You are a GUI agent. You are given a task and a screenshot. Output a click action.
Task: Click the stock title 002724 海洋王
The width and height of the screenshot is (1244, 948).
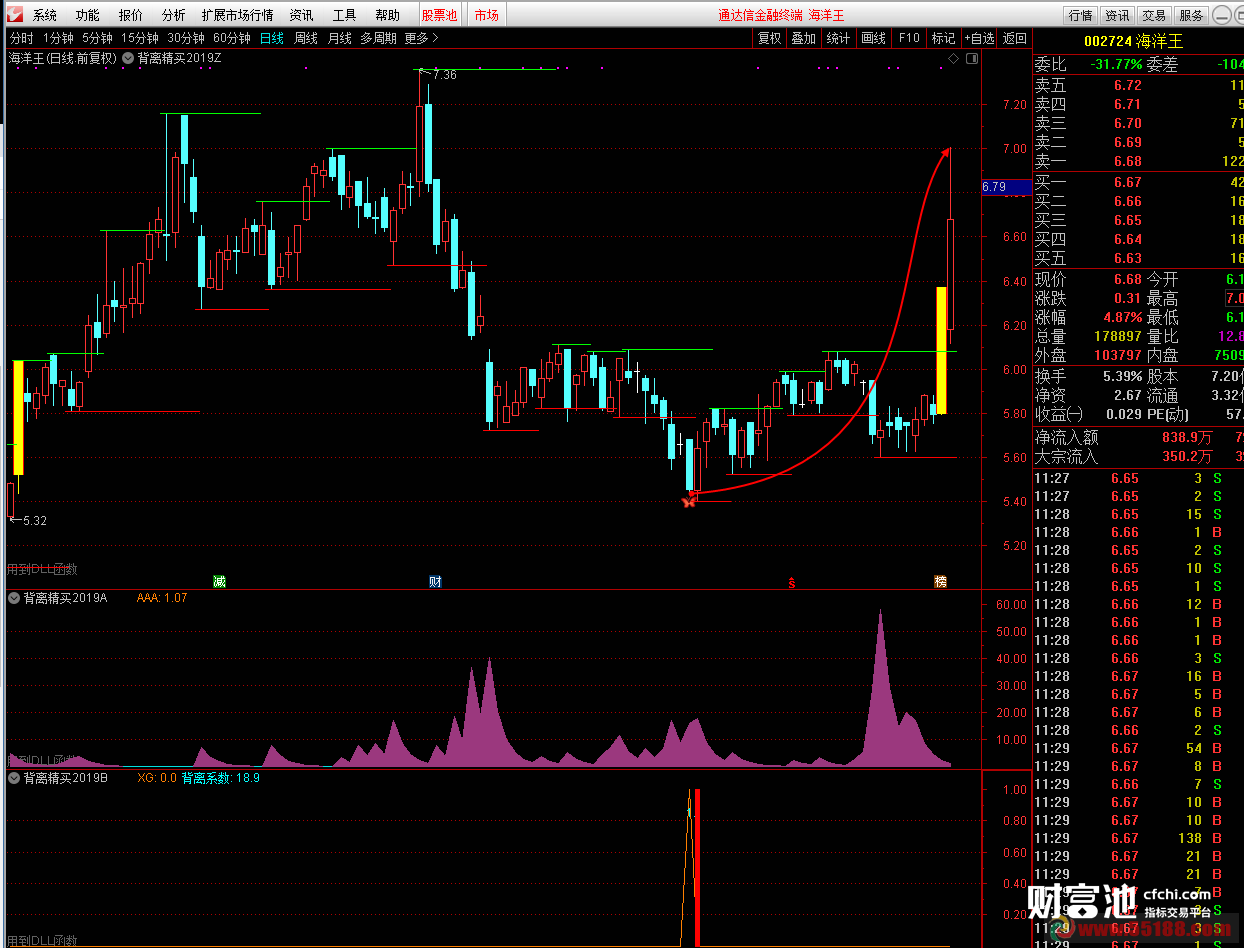click(x=1133, y=41)
